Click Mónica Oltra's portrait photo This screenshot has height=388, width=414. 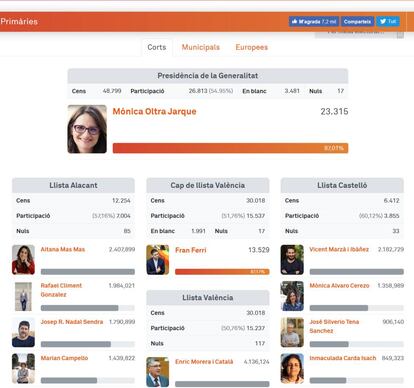click(x=87, y=129)
